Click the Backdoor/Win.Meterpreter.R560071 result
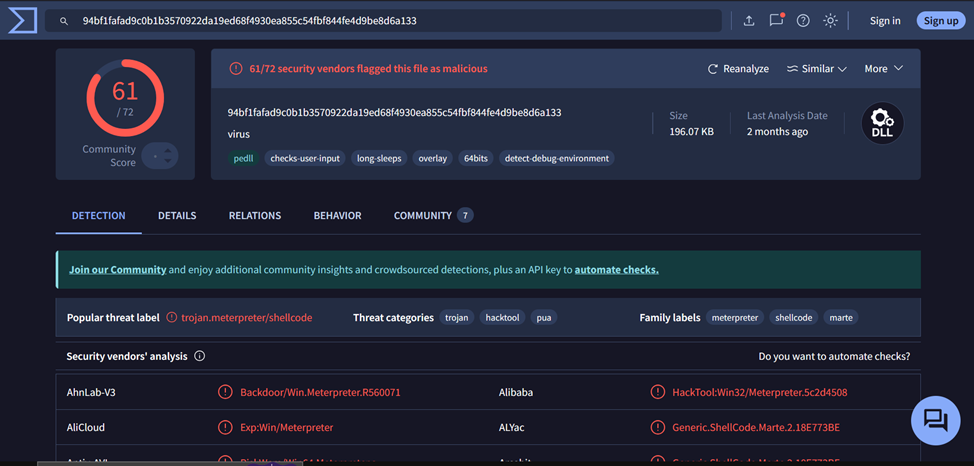This screenshot has width=974, height=466. coord(320,392)
